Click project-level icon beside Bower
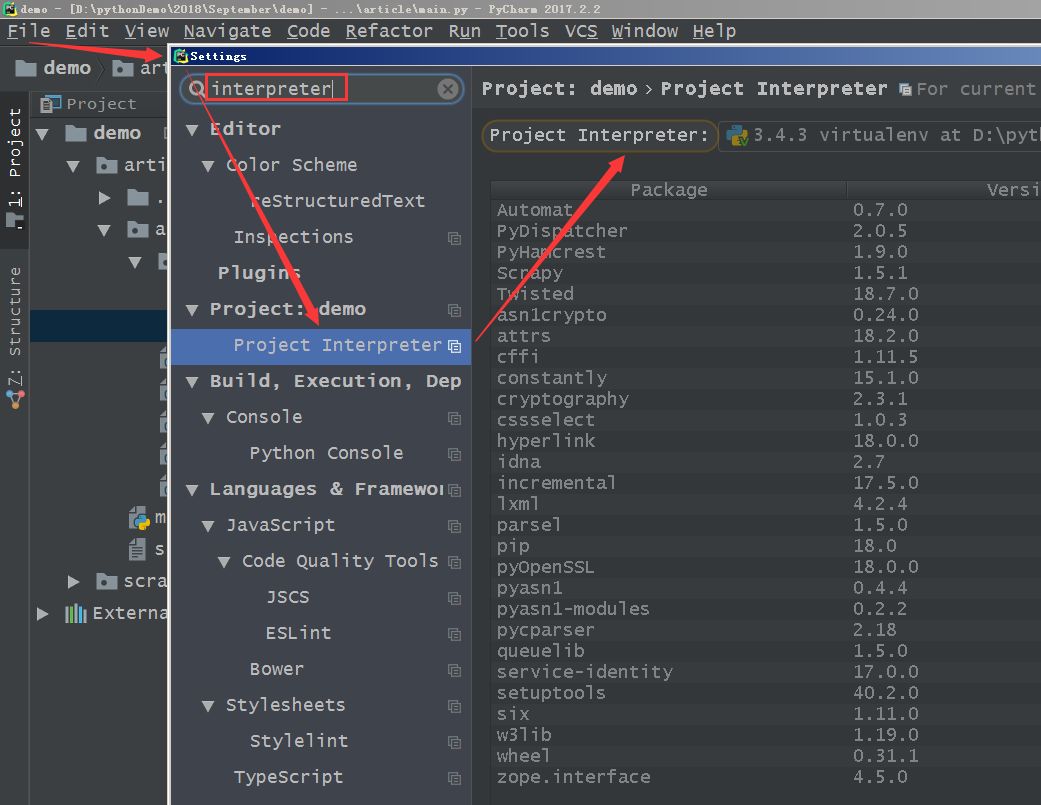The height and width of the screenshot is (805, 1041). (454, 670)
